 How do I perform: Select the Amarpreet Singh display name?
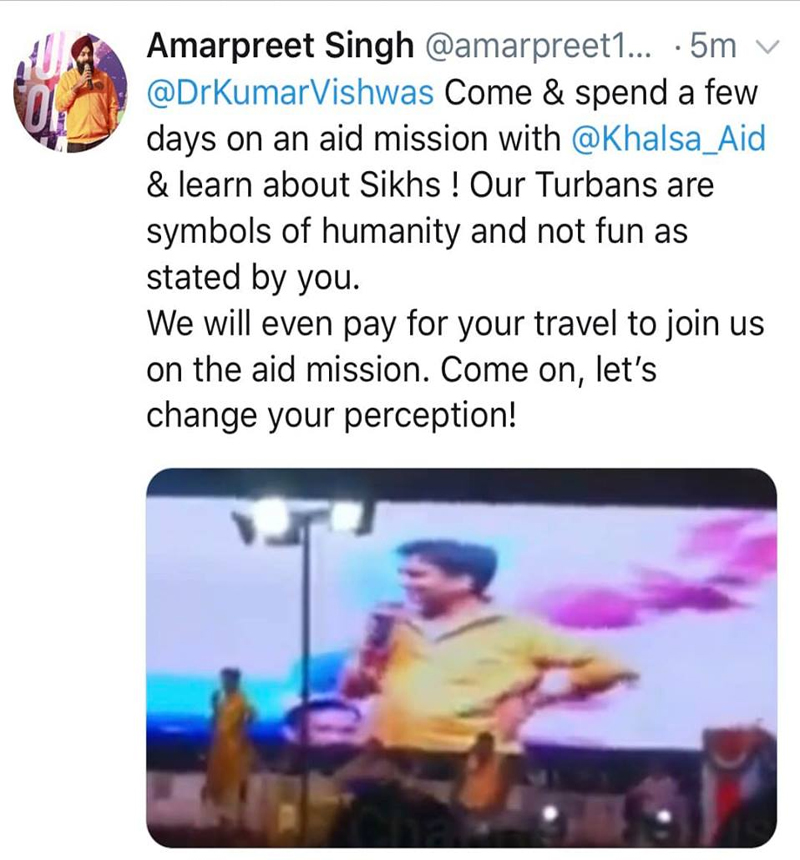click(x=280, y=46)
